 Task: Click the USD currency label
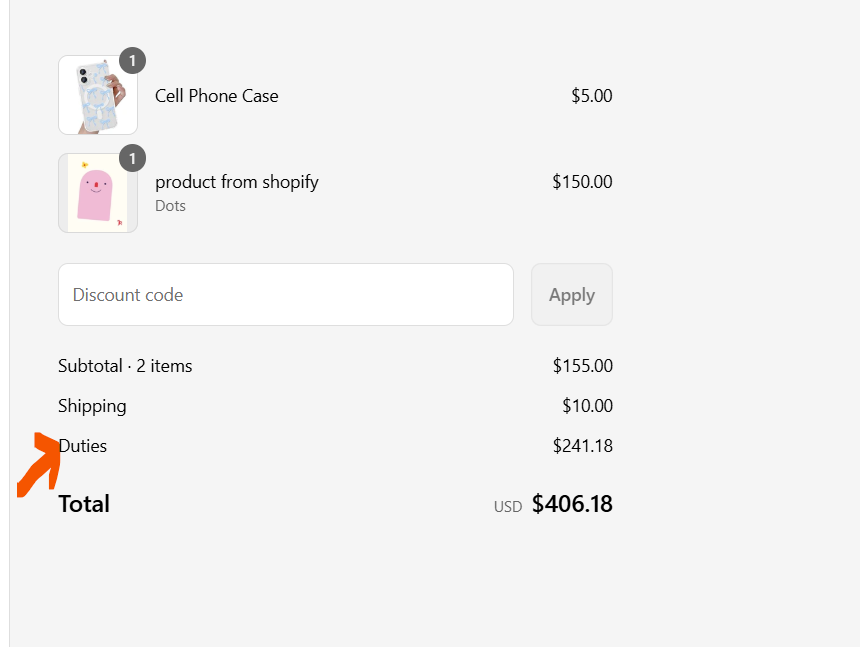pyautogui.click(x=508, y=507)
